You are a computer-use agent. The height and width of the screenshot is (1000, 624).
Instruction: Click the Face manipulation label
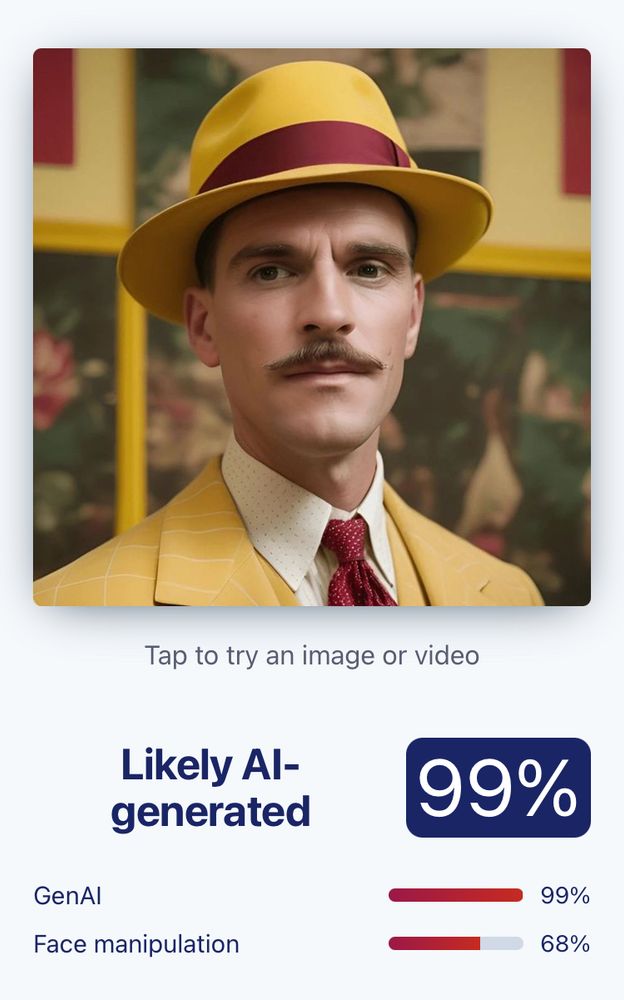[137, 944]
